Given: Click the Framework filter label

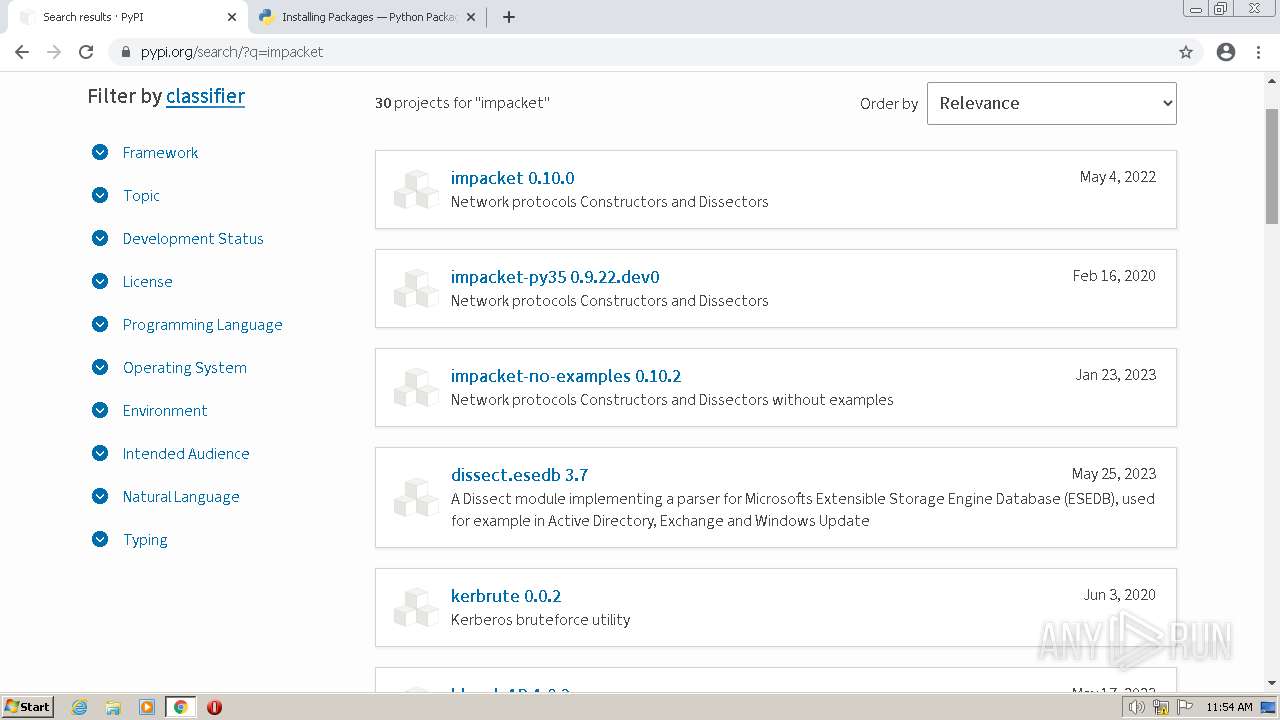Looking at the screenshot, I should pos(160,153).
